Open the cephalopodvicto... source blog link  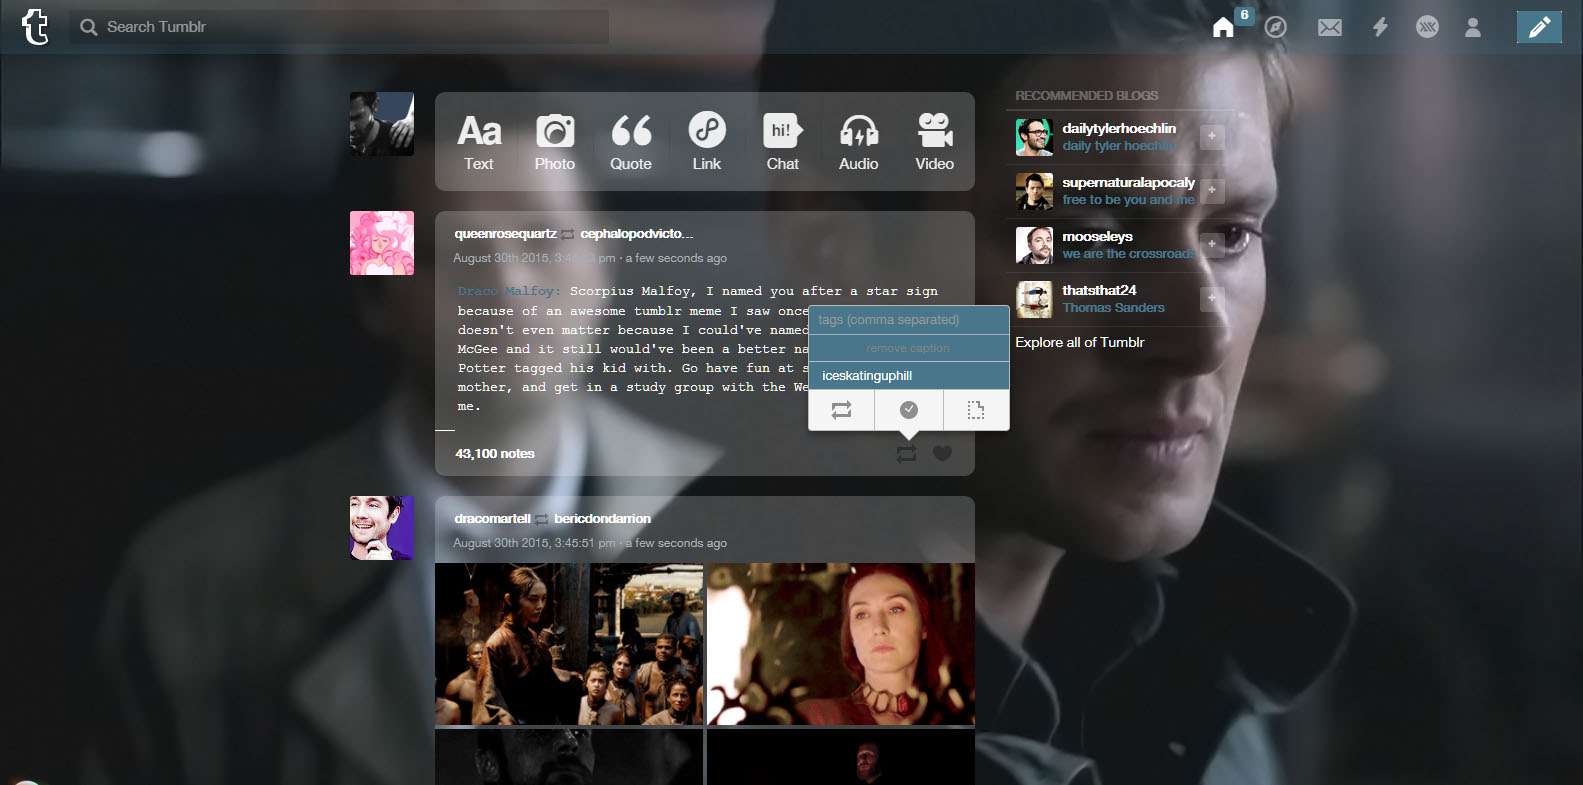point(636,234)
